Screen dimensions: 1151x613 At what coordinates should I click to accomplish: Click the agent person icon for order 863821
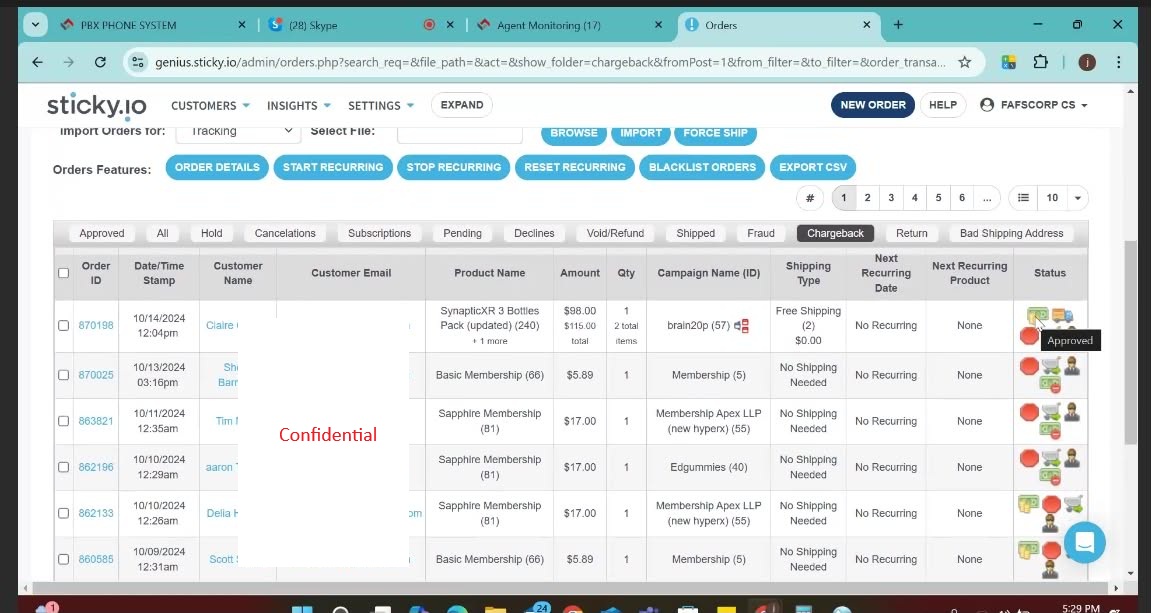point(1072,412)
